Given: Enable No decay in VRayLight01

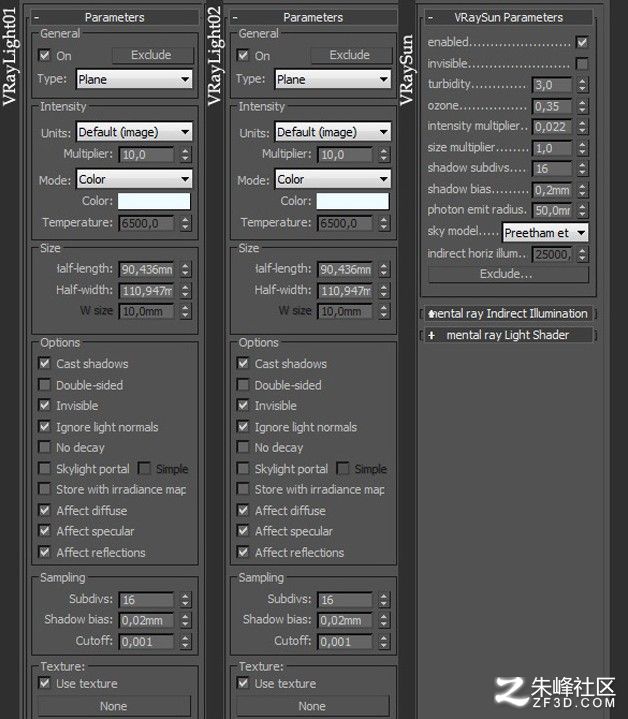Looking at the screenshot, I should coord(44,447).
